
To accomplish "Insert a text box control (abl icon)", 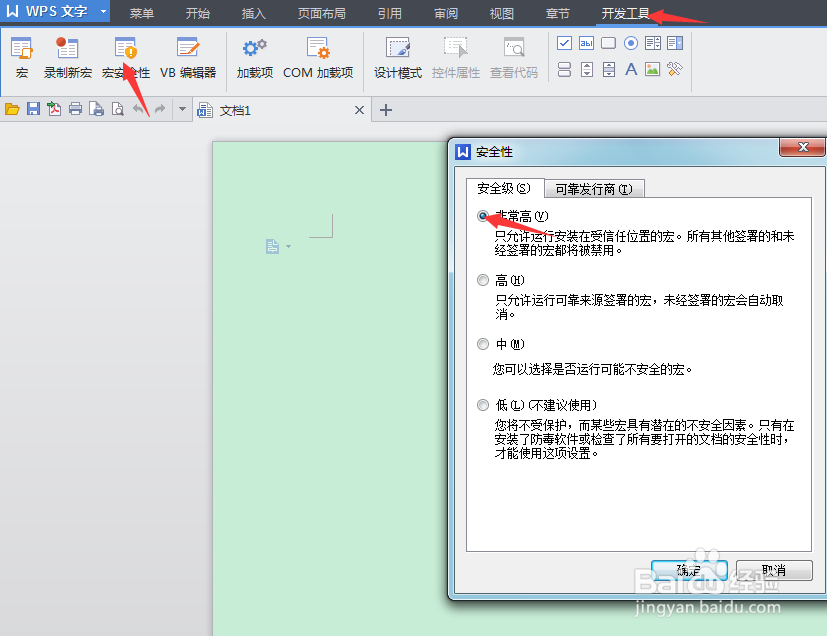I will pyautogui.click(x=587, y=43).
